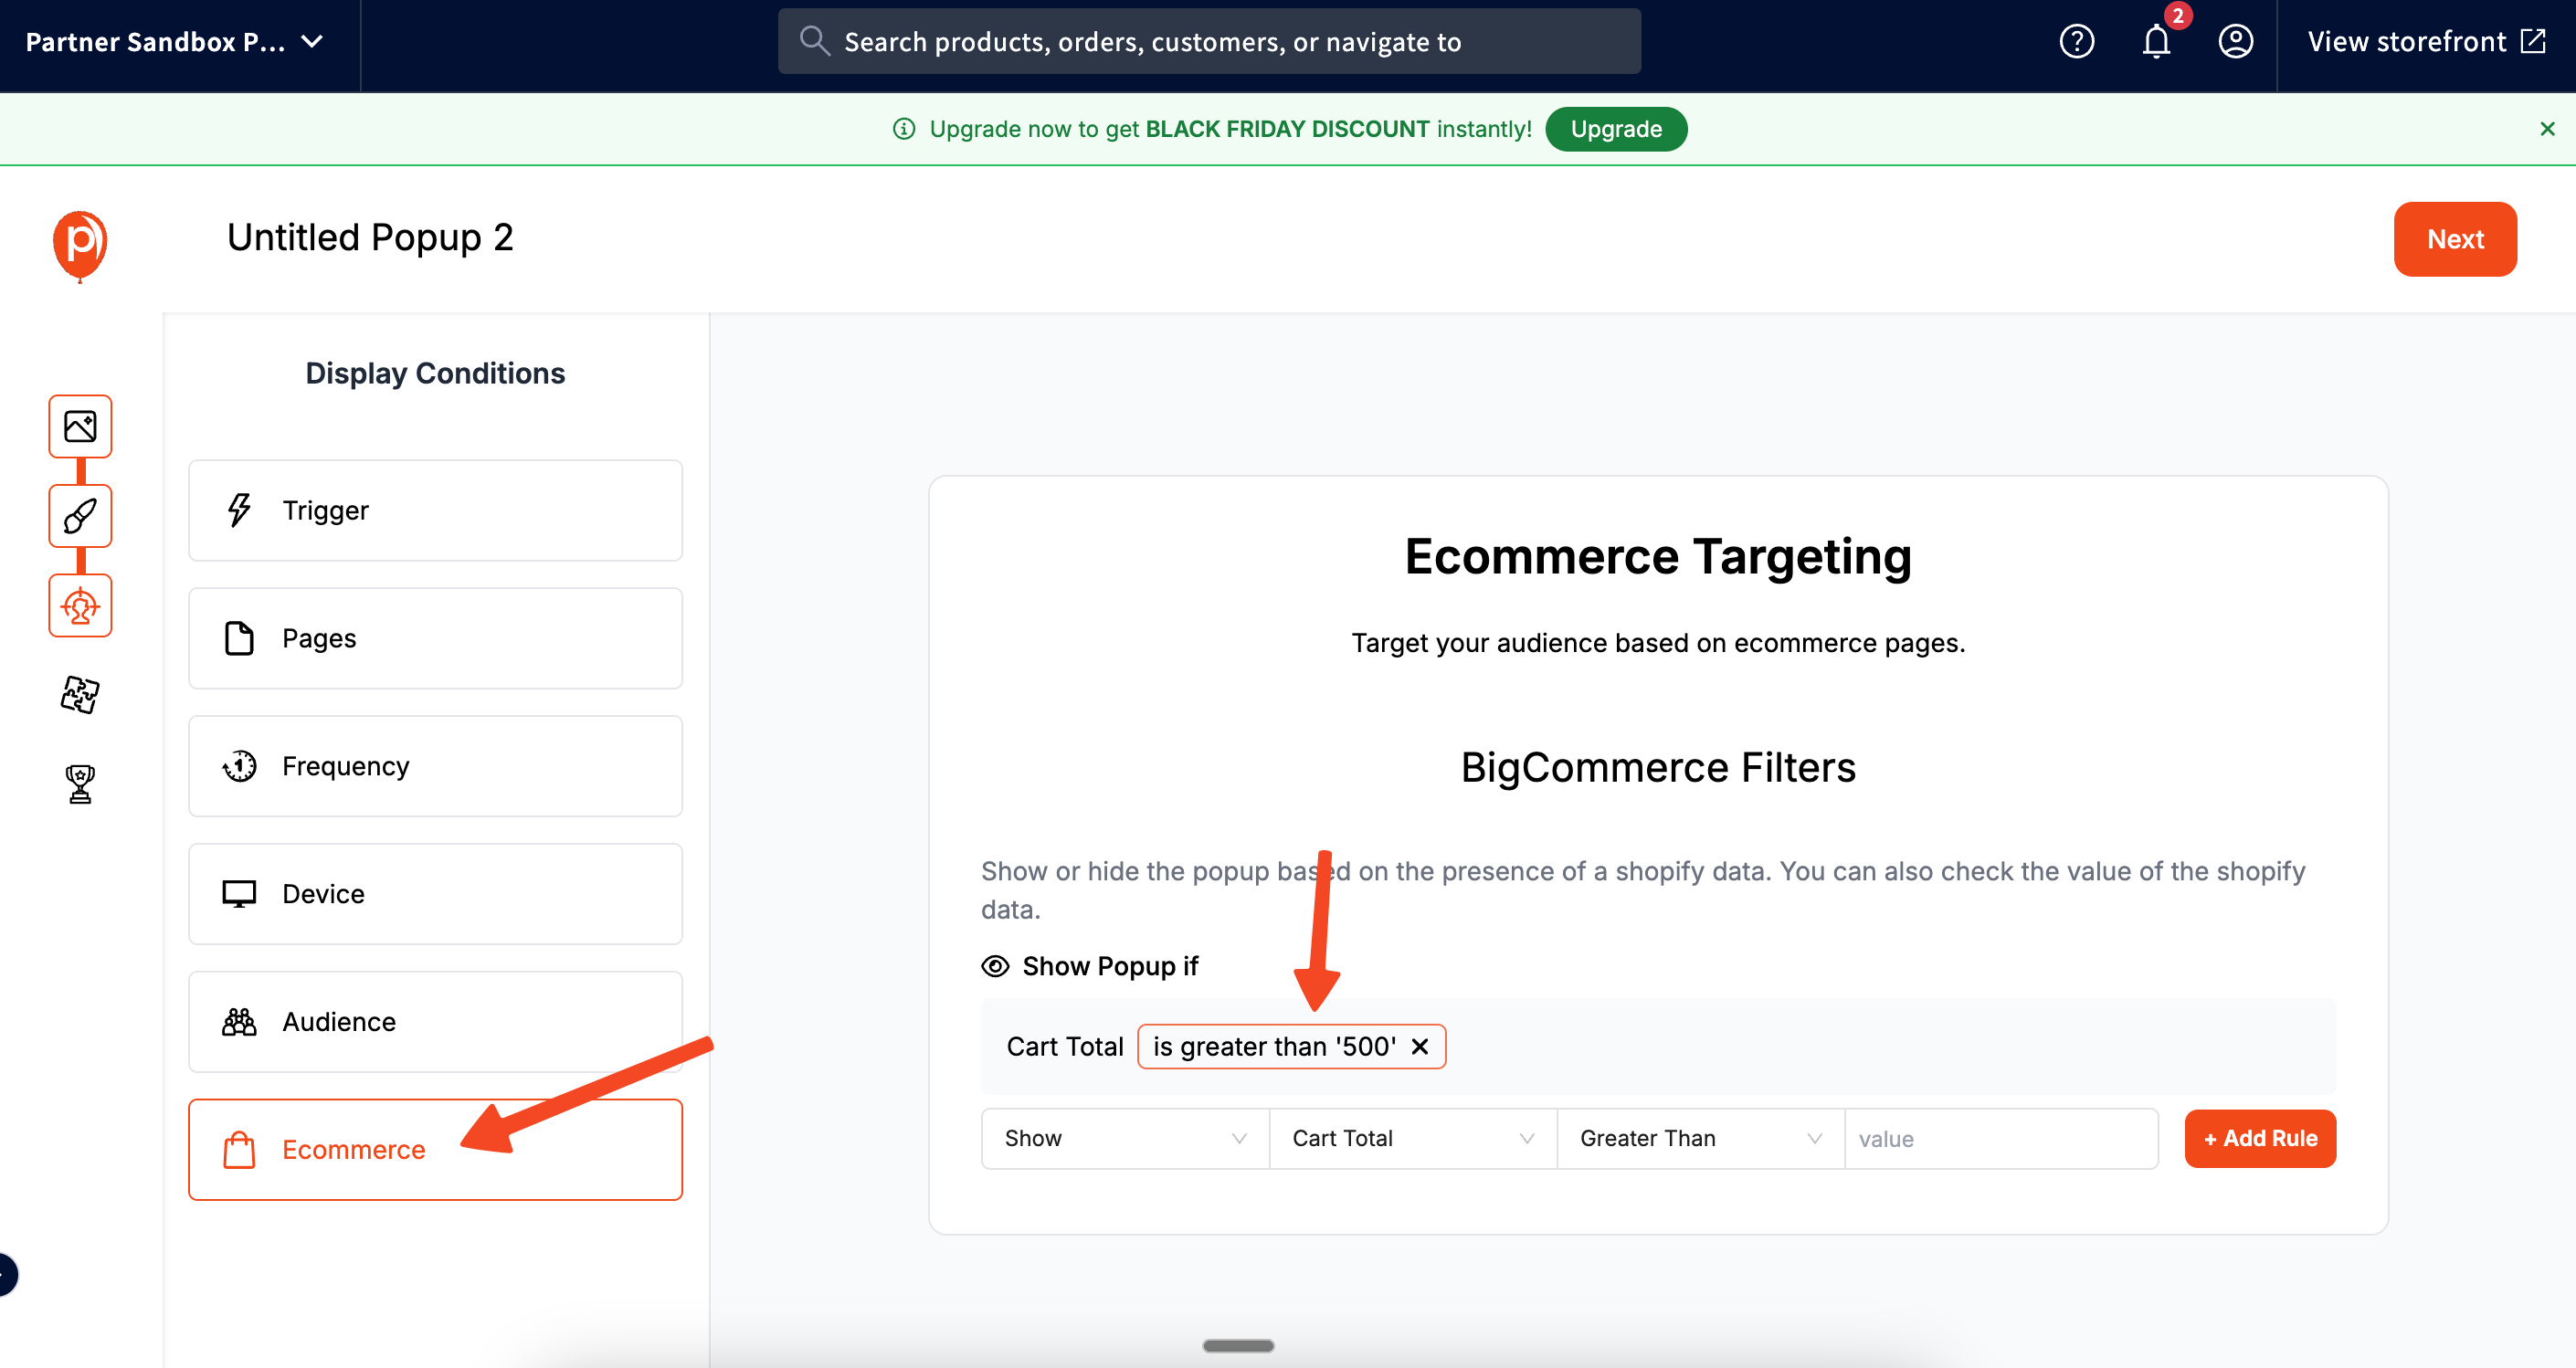This screenshot has height=1368, width=2576.
Task: Remove the Cart Total greater than 500 rule
Action: tap(1420, 1046)
